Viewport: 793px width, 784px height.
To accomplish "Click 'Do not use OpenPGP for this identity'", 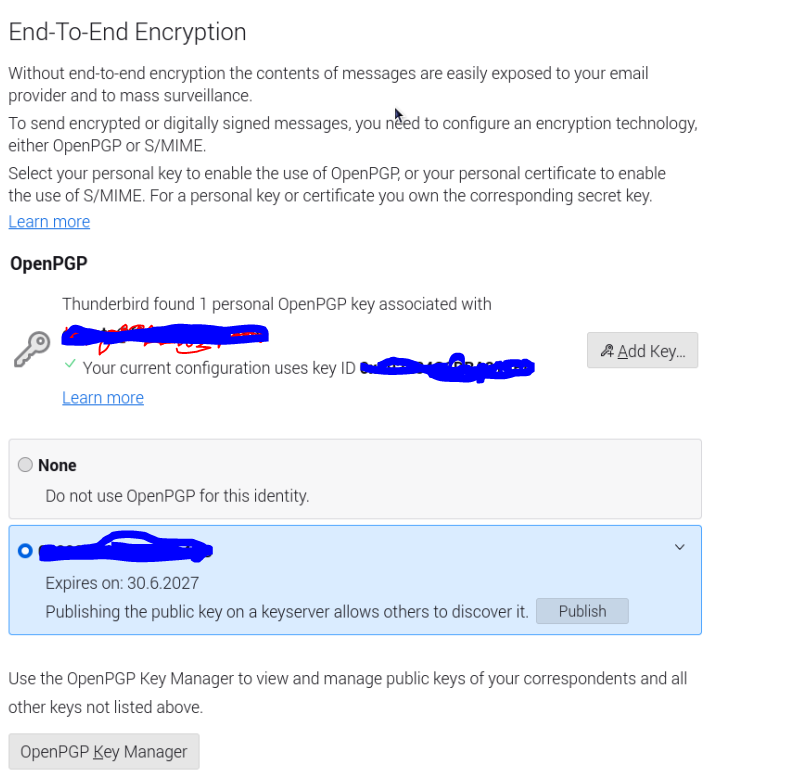I will point(177,495).
